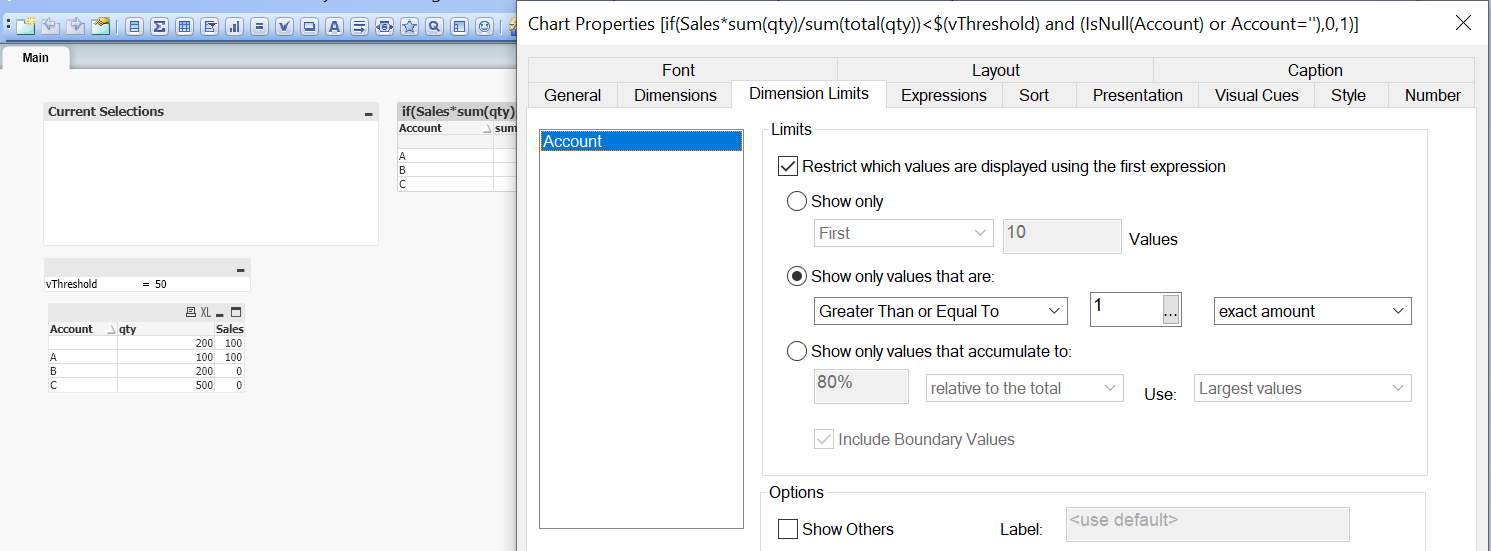
Task: Open the Visual Cues tab
Action: [x=1257, y=95]
